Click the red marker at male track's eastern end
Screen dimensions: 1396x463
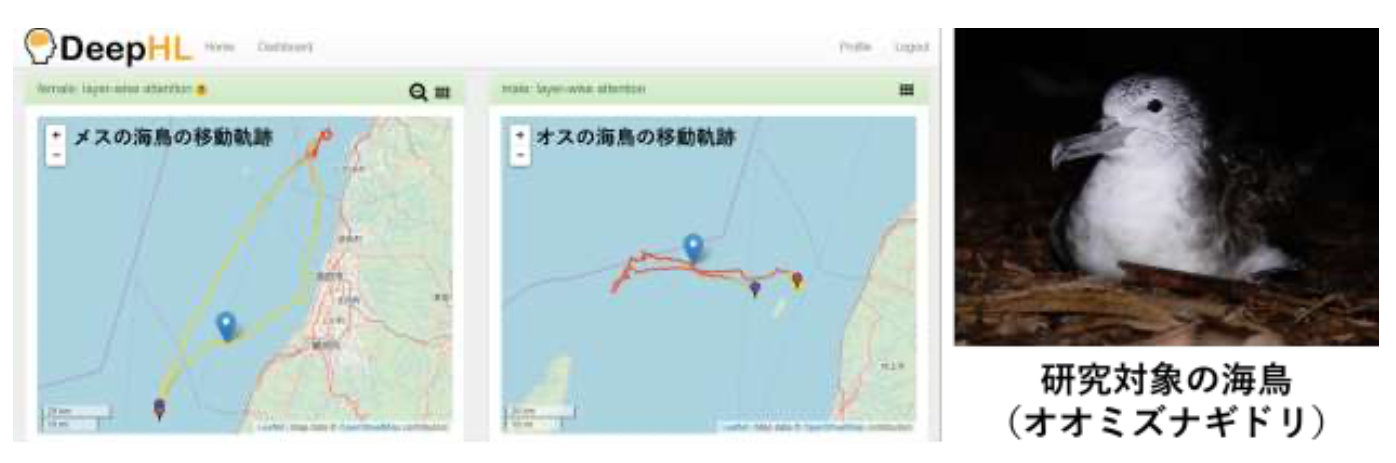coord(797,281)
